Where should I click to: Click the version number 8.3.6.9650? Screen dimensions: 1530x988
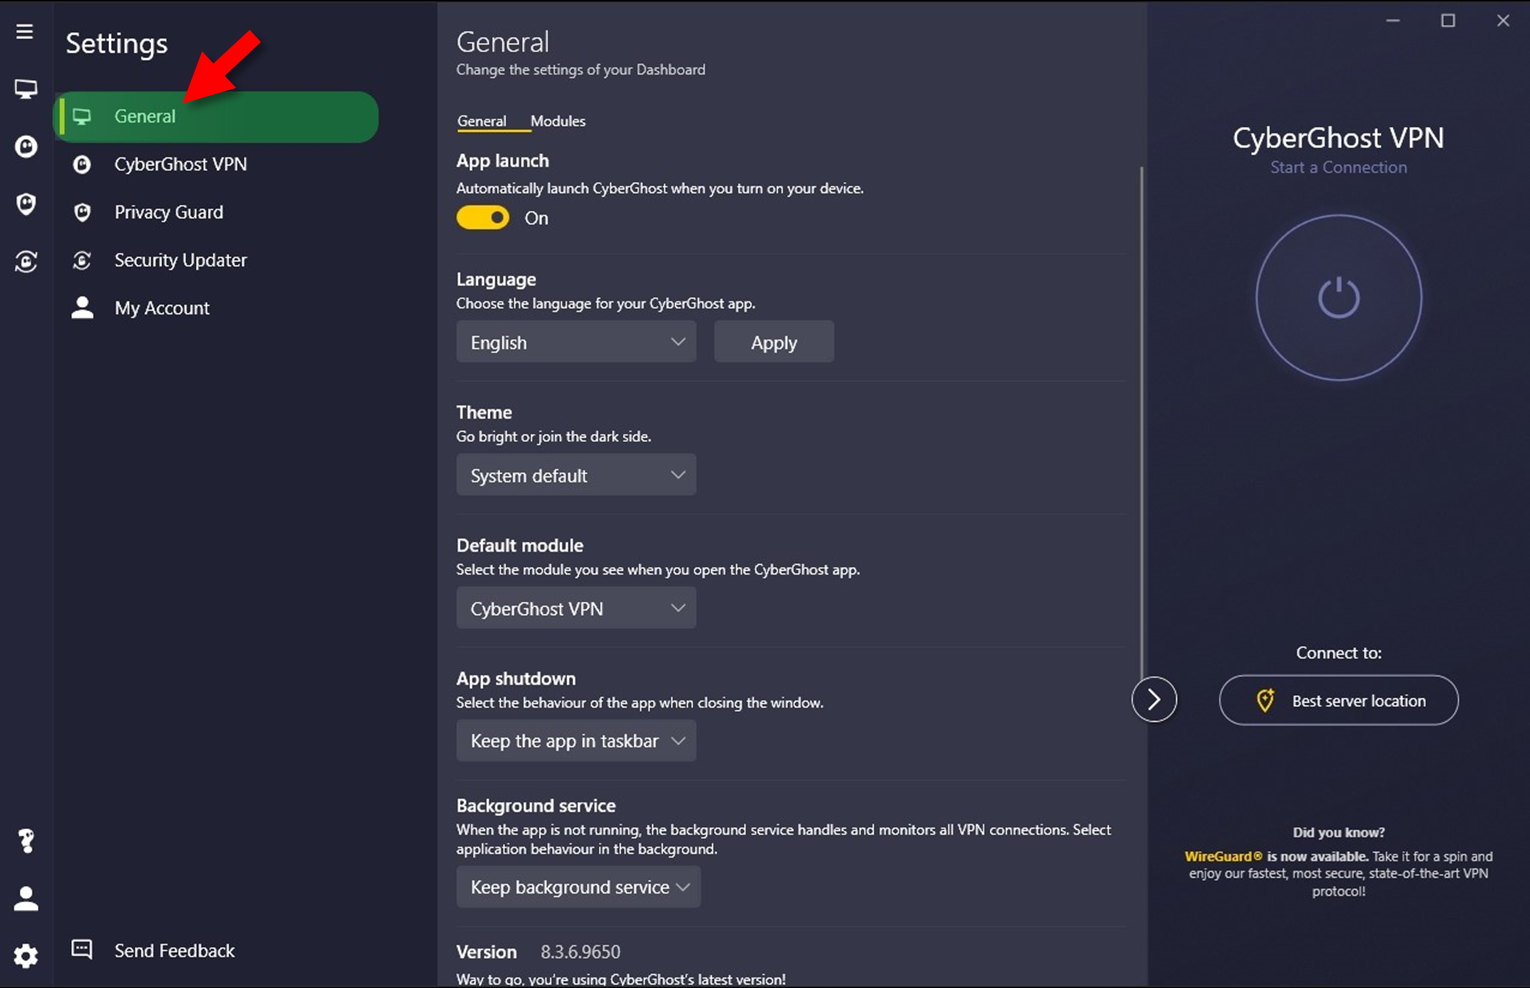581,952
